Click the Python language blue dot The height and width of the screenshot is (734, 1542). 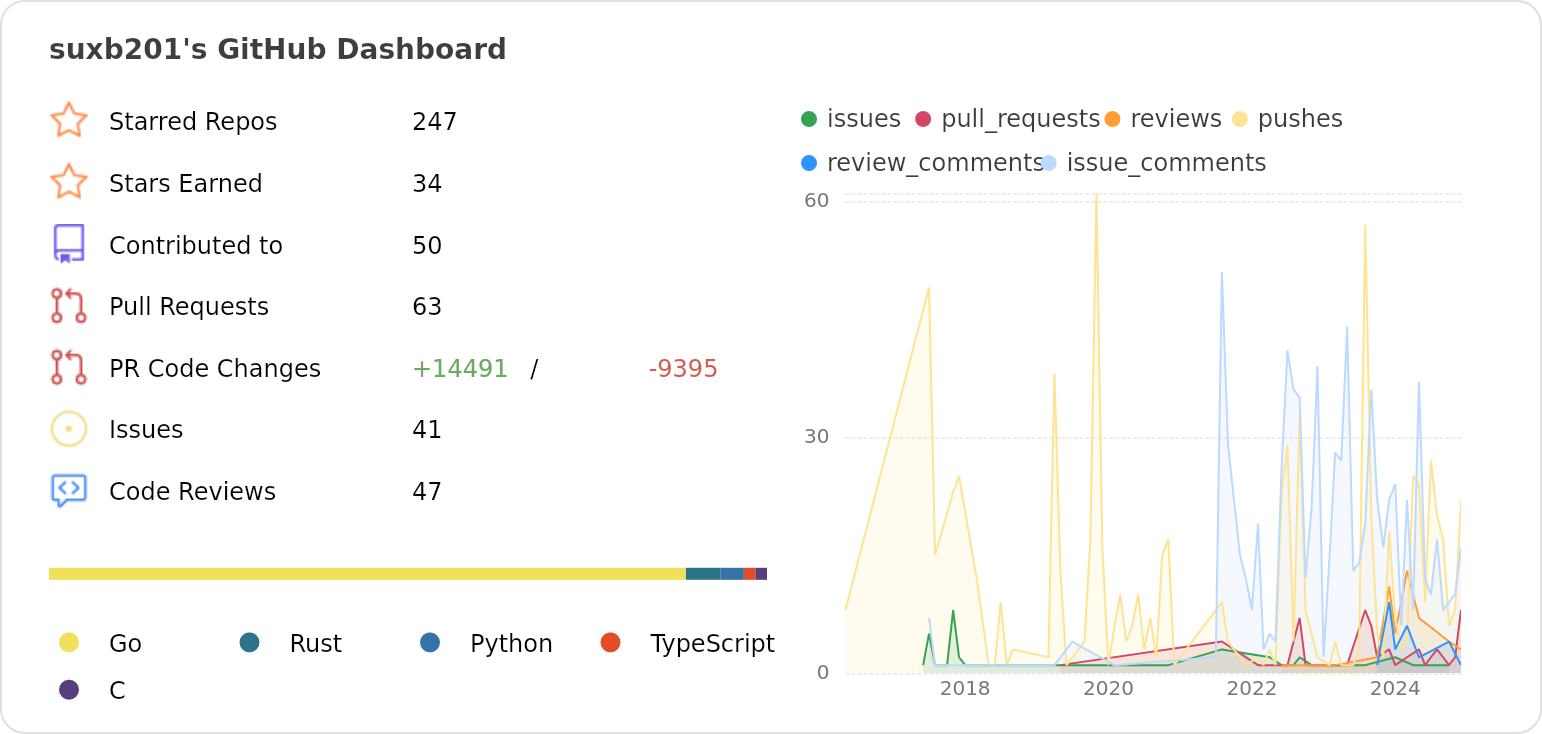tap(430, 642)
